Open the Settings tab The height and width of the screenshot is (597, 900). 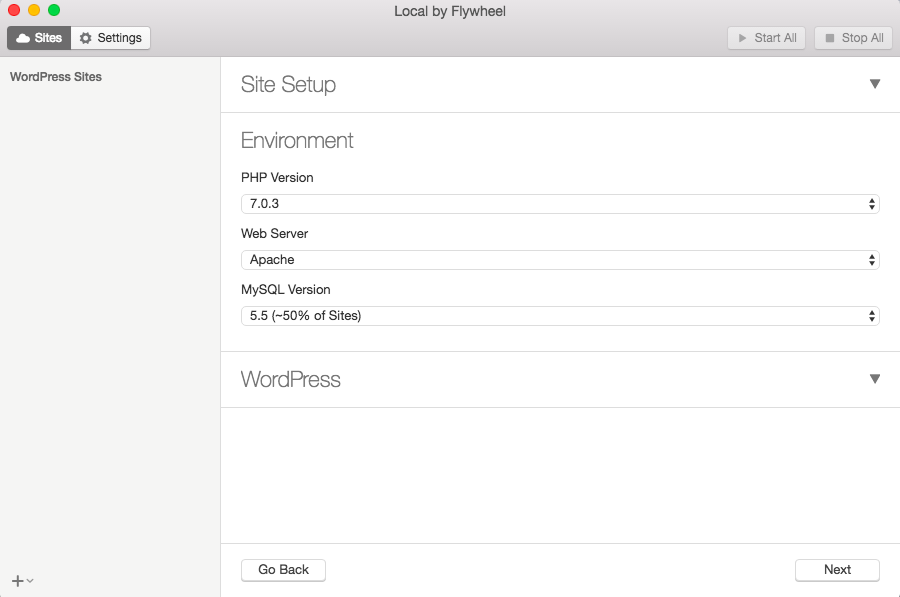pyautogui.click(x=111, y=38)
